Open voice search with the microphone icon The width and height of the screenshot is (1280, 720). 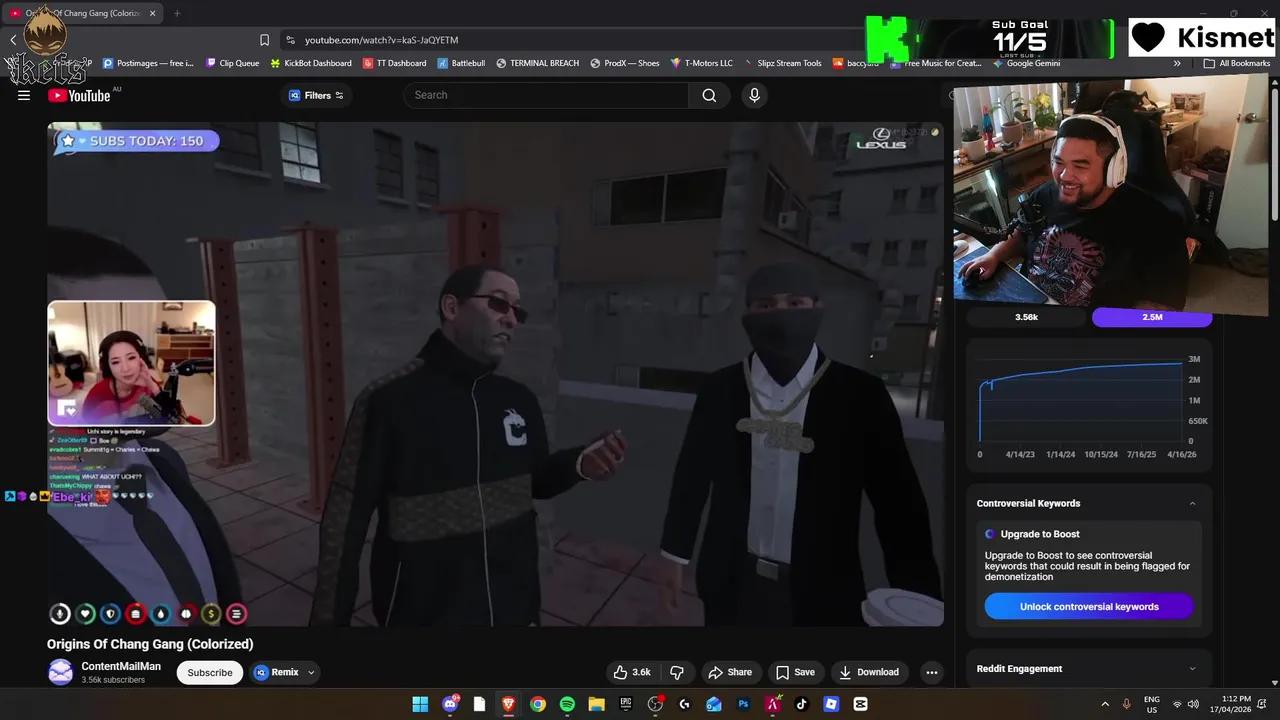pyautogui.click(x=754, y=95)
